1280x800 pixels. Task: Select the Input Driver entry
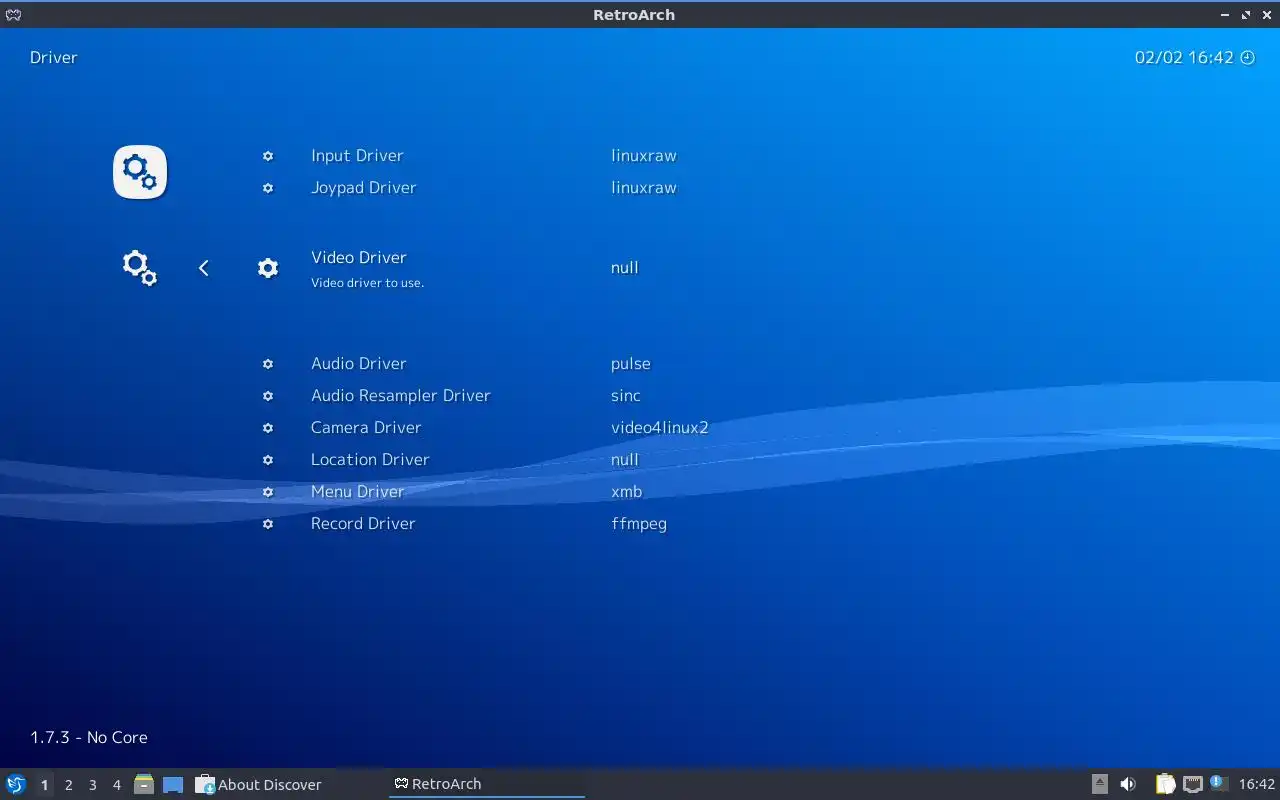[x=357, y=156]
